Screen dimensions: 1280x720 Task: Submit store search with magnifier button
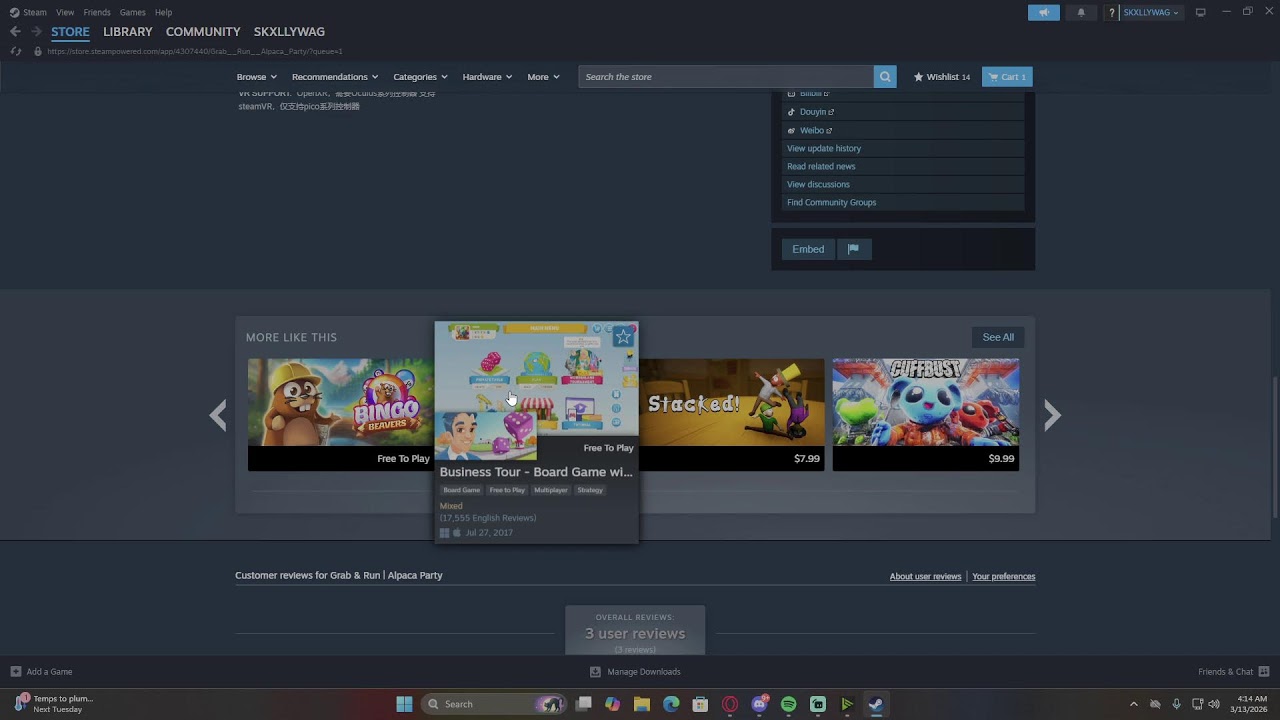coord(885,77)
